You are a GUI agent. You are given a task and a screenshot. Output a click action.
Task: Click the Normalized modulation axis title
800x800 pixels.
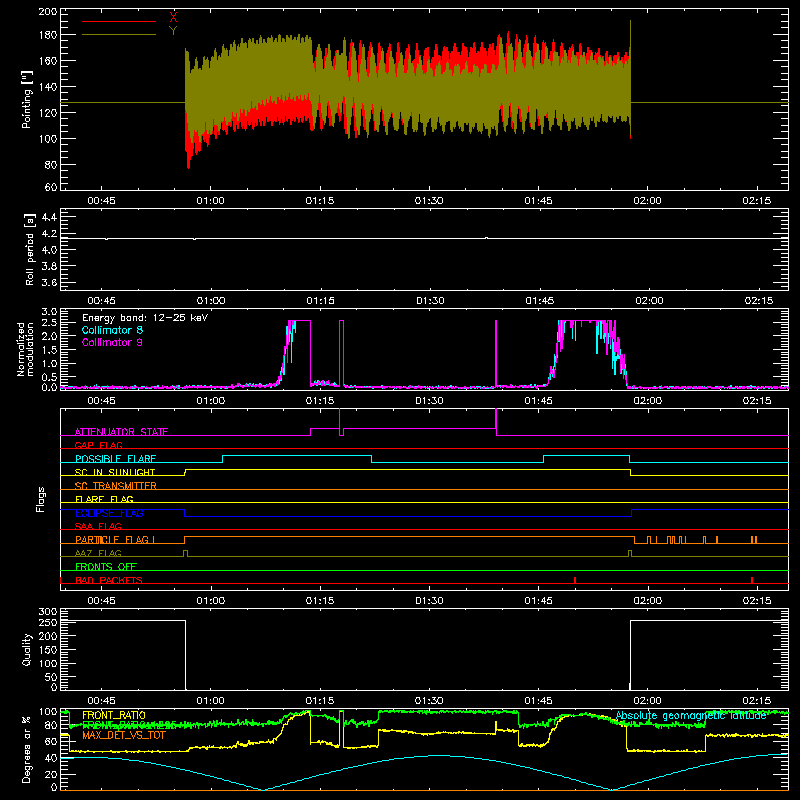25,349
